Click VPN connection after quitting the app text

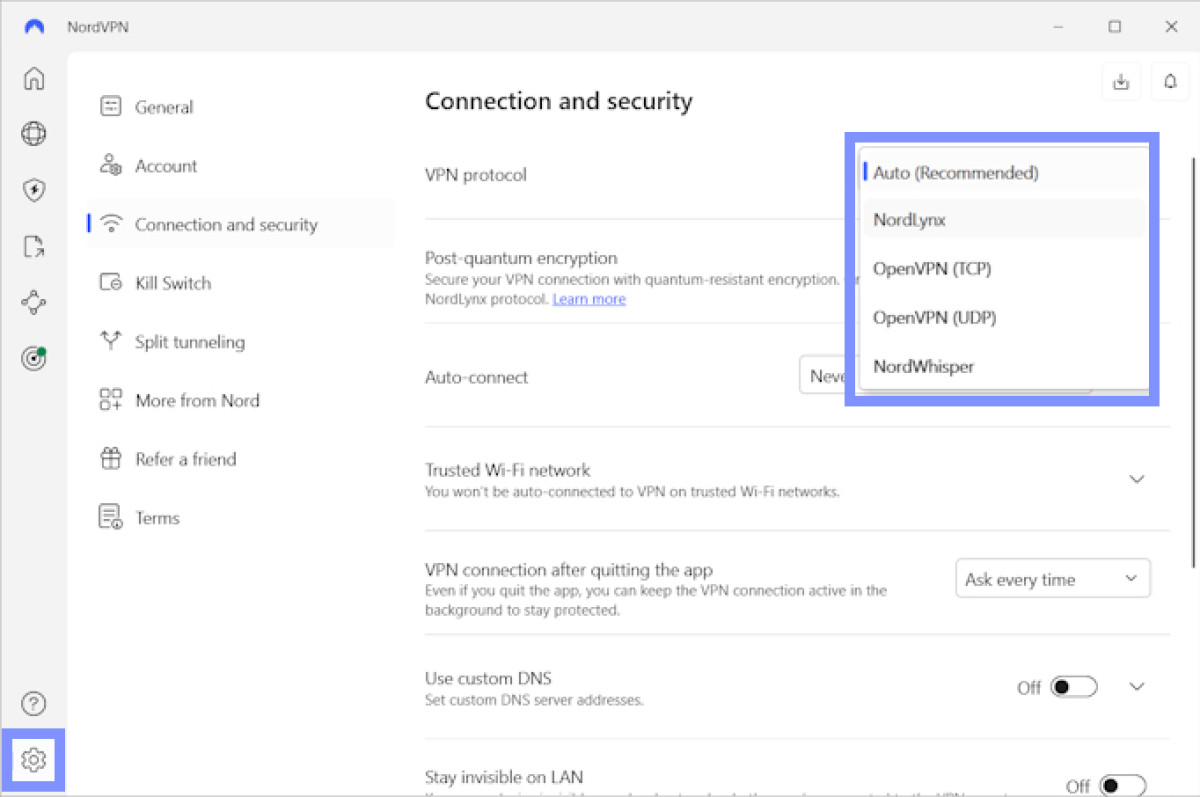569,570
